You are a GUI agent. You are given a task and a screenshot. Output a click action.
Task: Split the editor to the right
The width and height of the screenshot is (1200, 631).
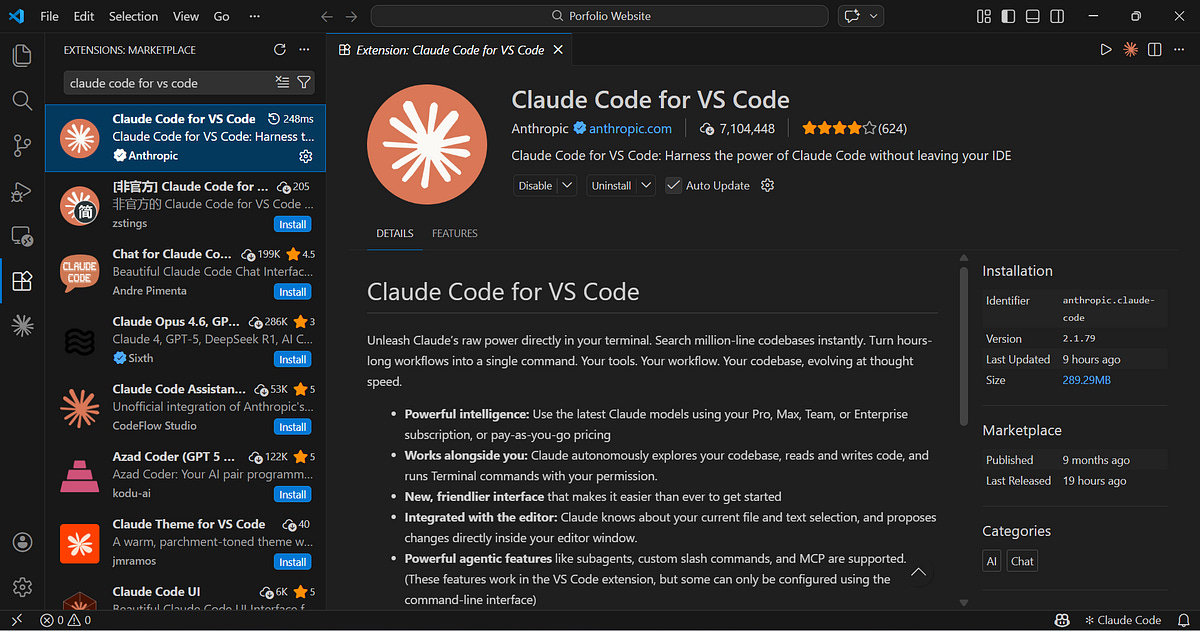click(x=1155, y=49)
